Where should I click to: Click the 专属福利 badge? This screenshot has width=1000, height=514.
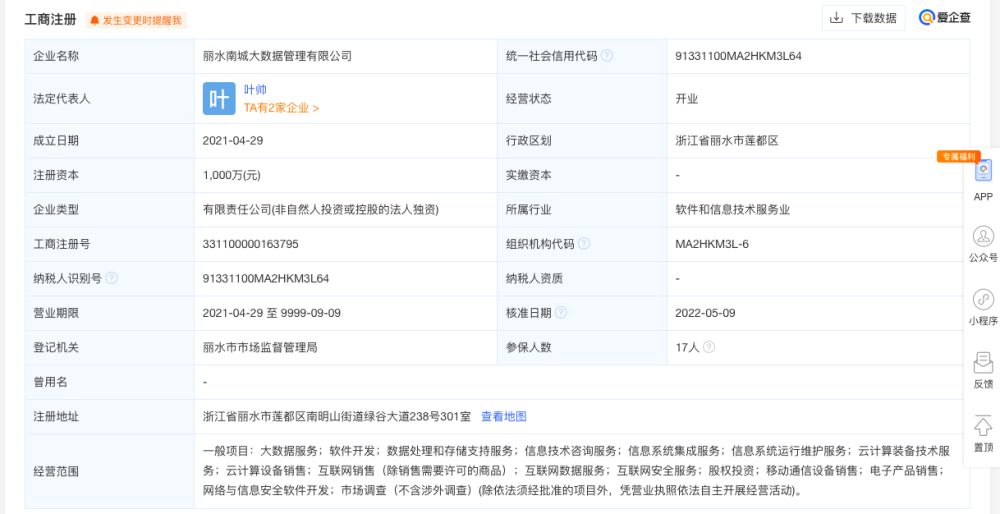tap(959, 156)
